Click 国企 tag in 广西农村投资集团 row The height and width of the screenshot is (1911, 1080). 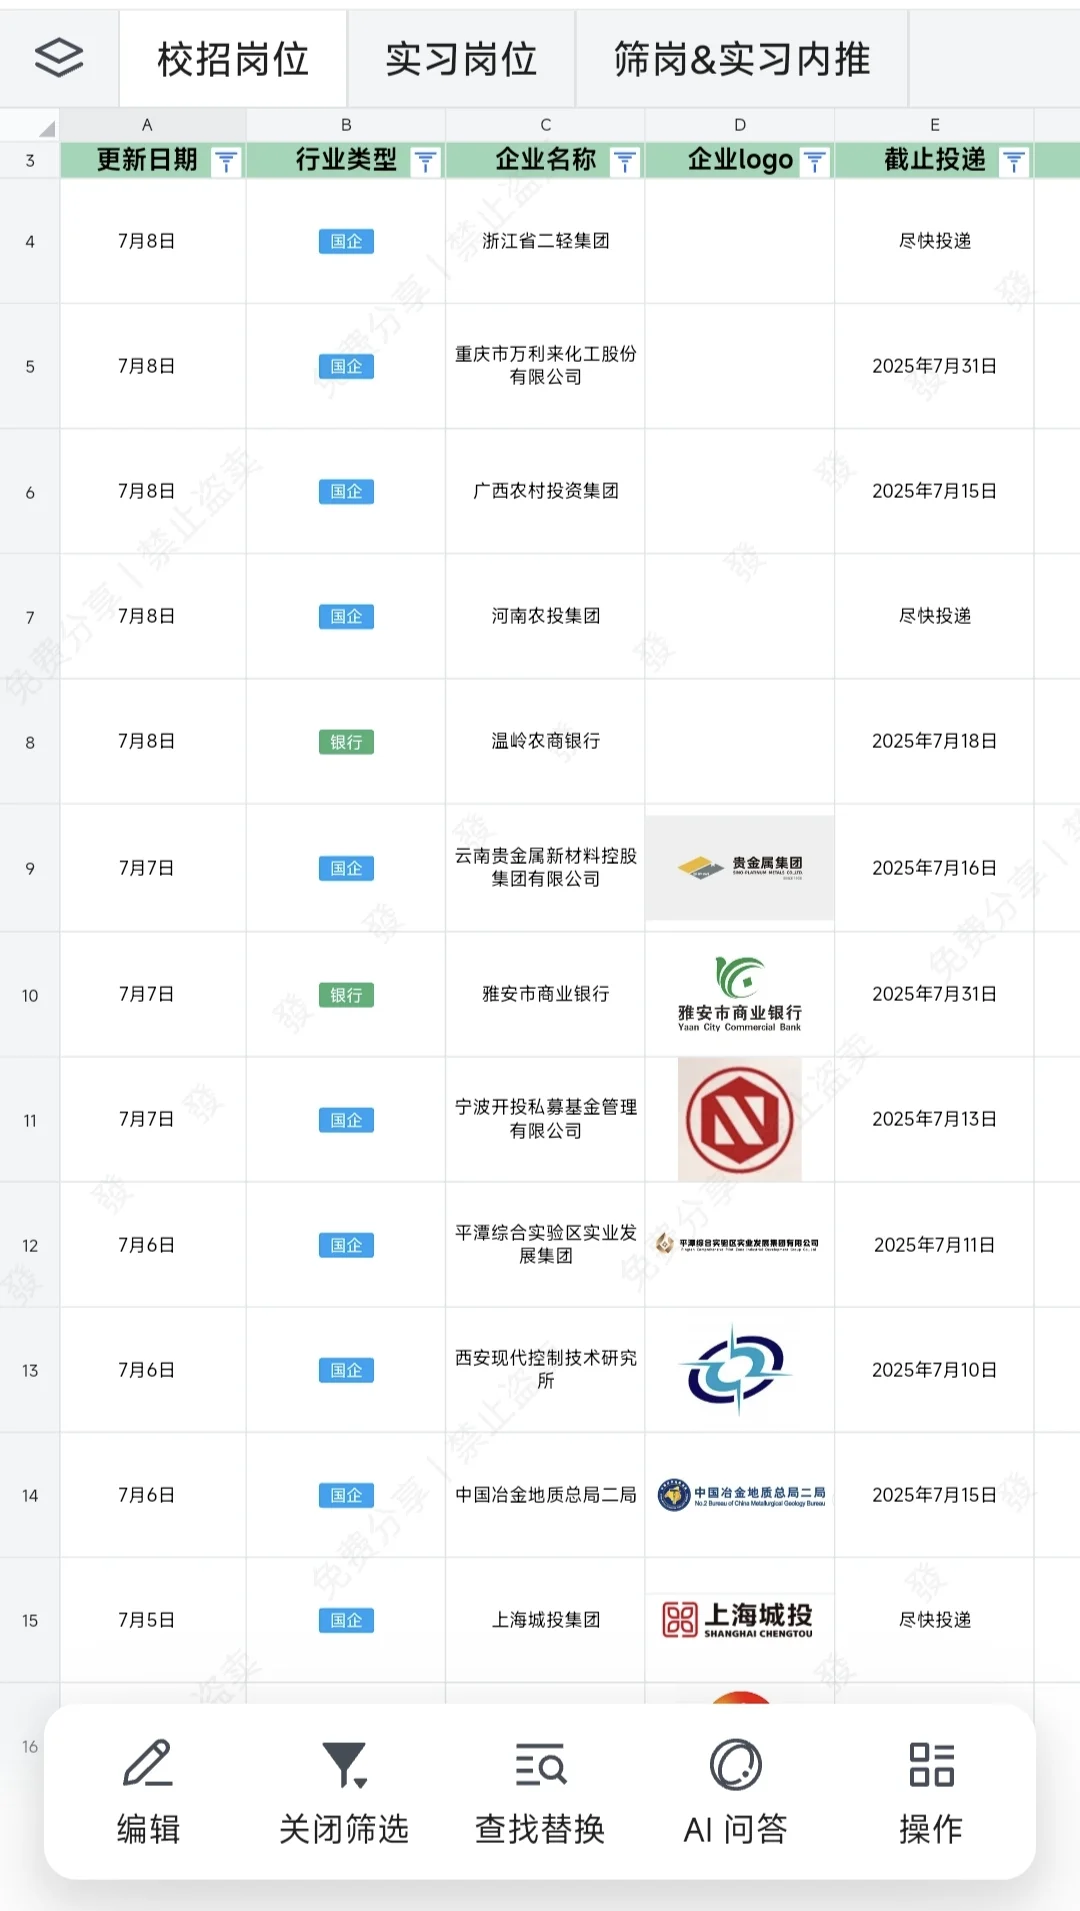coord(346,491)
